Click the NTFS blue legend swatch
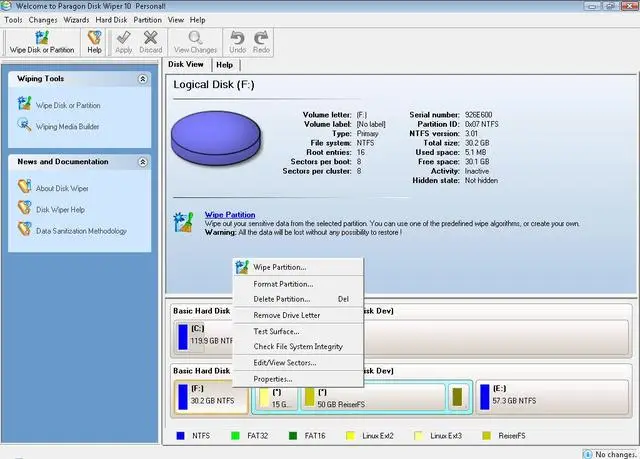 [180, 436]
